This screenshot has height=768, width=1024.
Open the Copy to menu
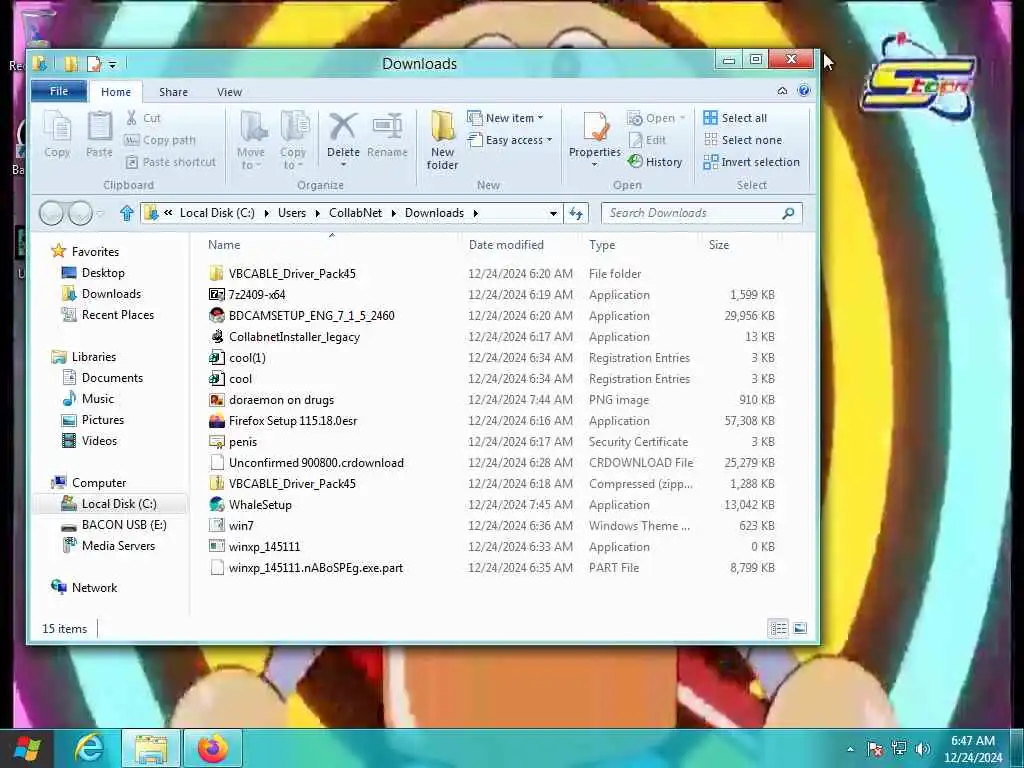(x=293, y=140)
